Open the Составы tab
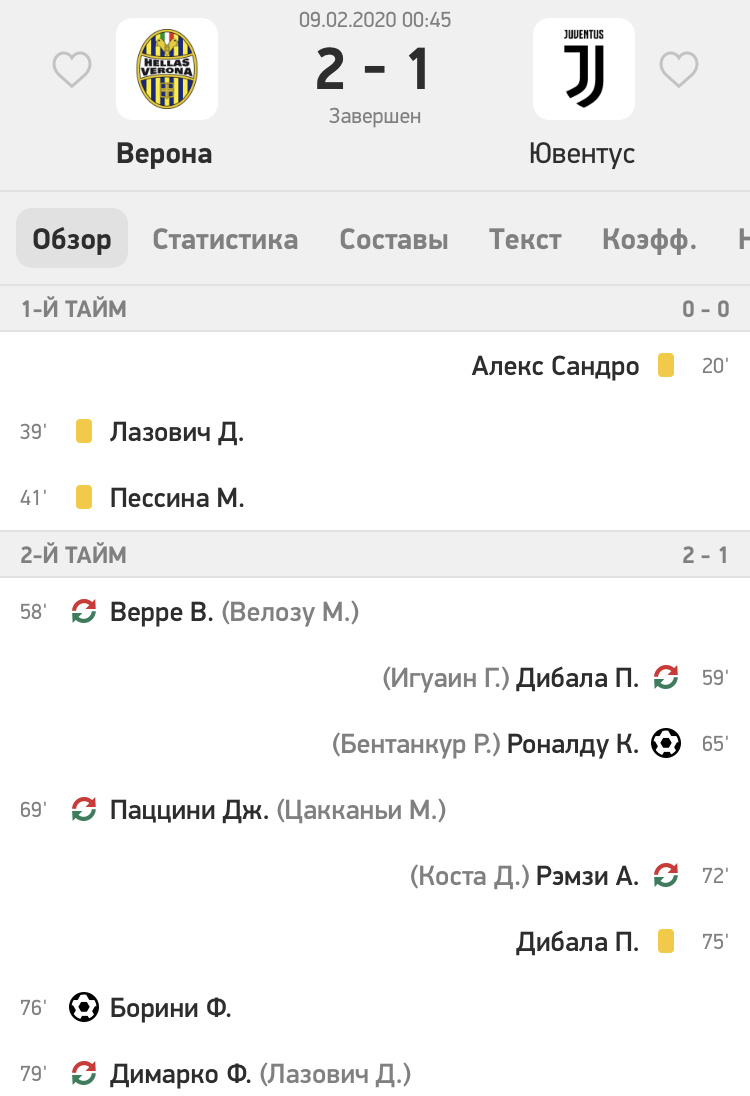 pos(394,240)
